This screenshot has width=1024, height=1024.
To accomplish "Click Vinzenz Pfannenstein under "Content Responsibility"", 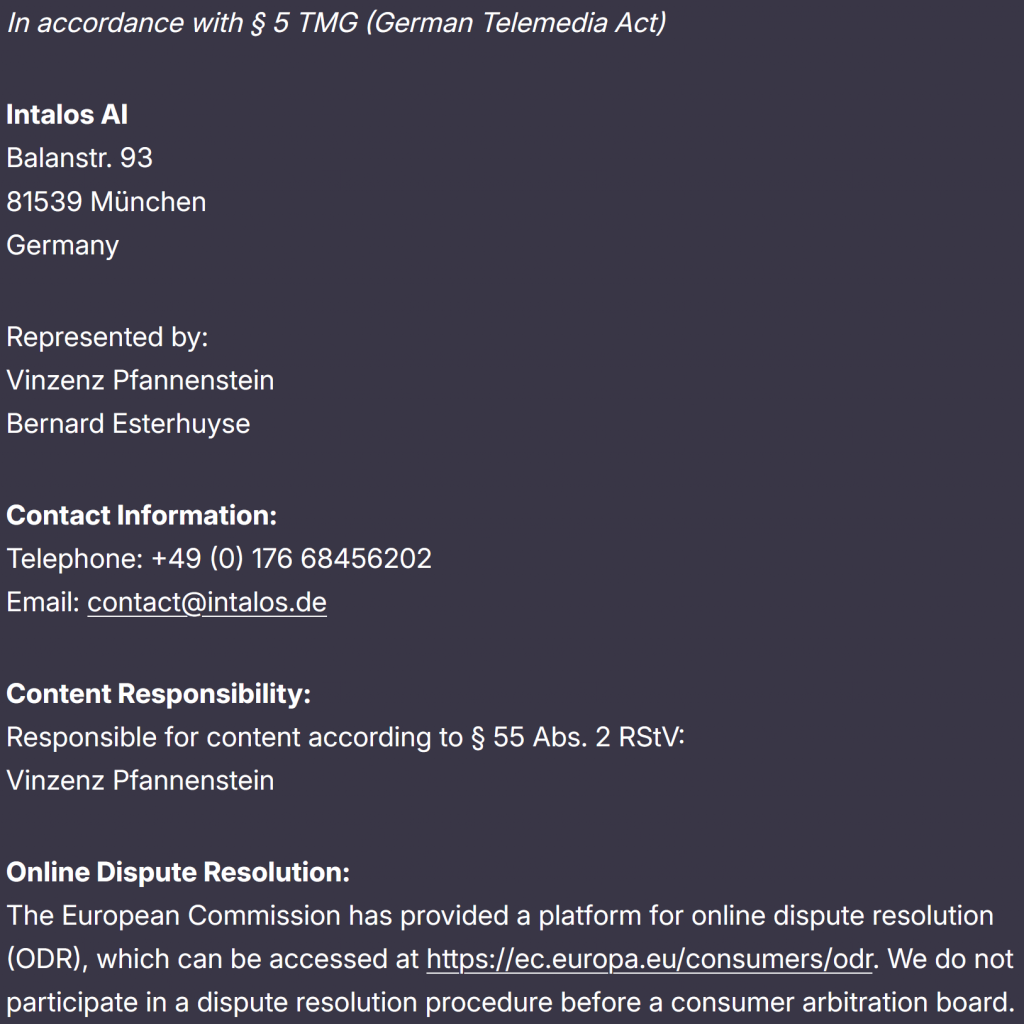I will pyautogui.click(x=140, y=781).
